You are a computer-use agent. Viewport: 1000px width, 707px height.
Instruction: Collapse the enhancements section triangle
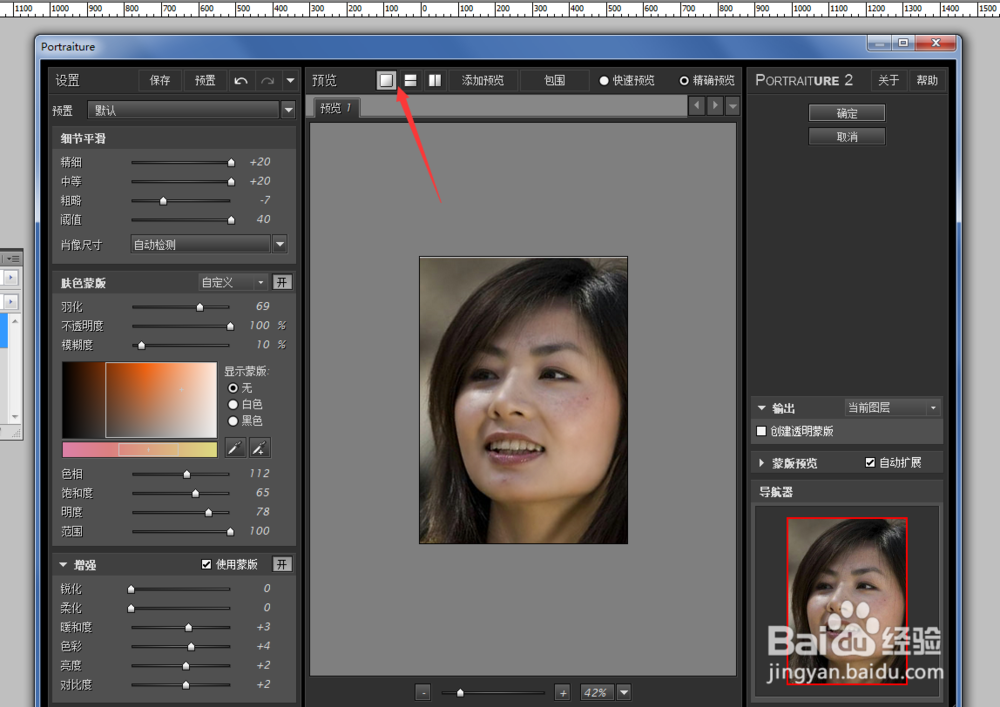pos(63,564)
